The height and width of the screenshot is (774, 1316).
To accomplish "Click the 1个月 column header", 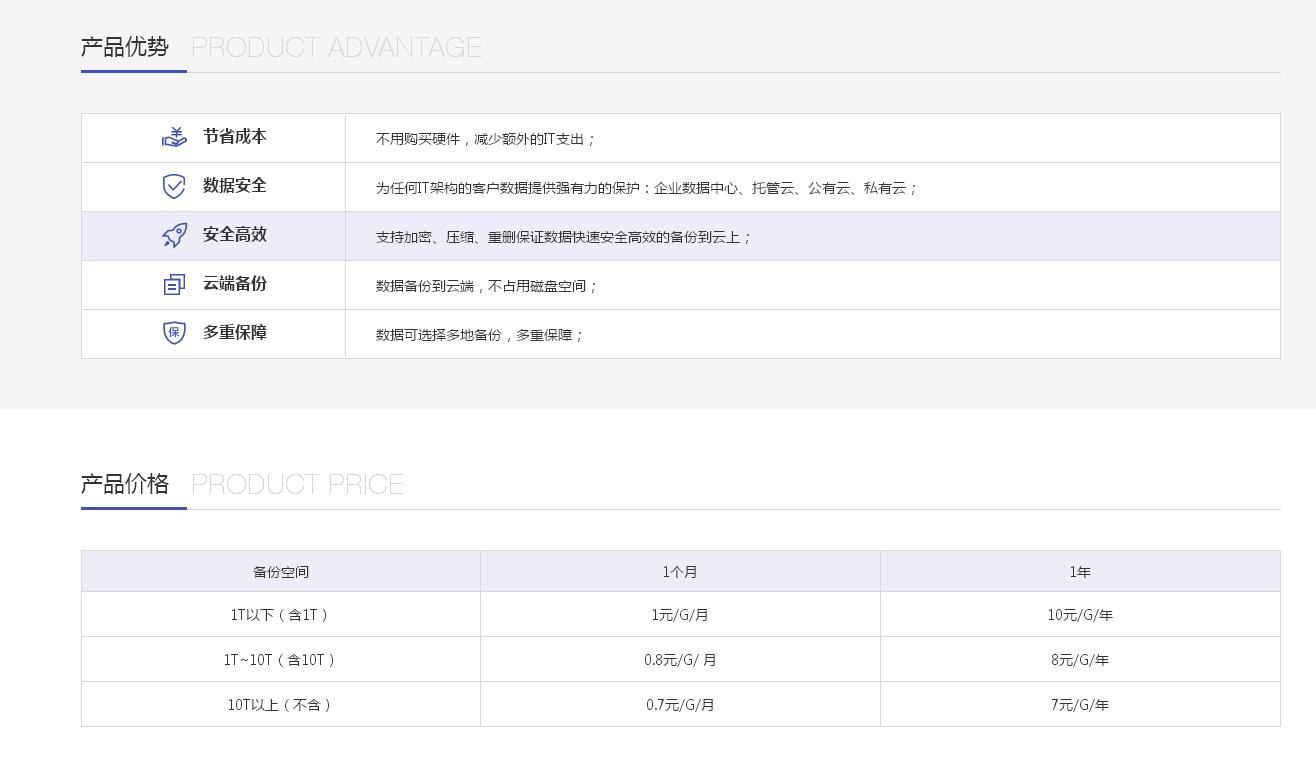I will (680, 572).
